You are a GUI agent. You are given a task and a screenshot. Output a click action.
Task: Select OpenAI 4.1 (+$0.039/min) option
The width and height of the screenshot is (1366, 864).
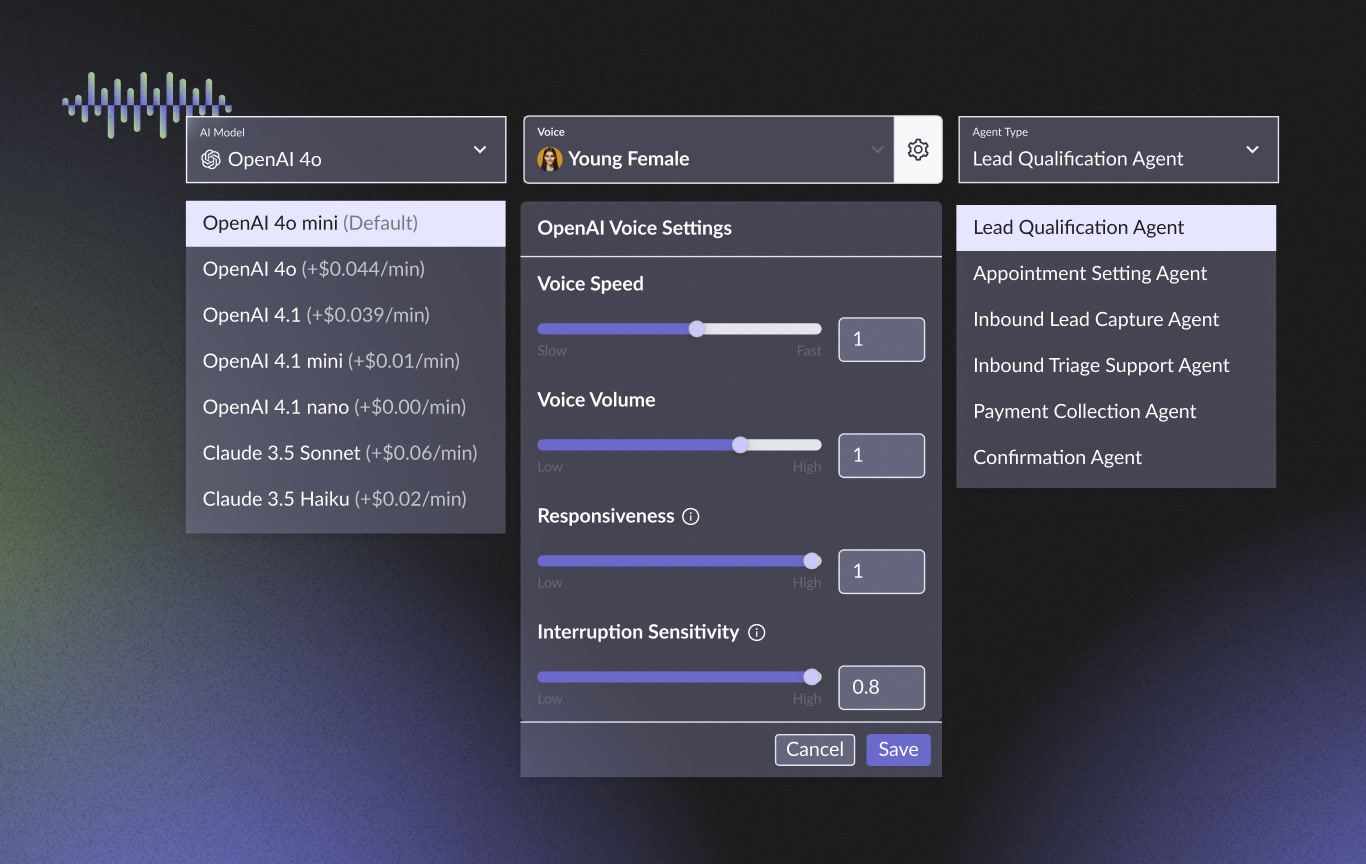346,316
